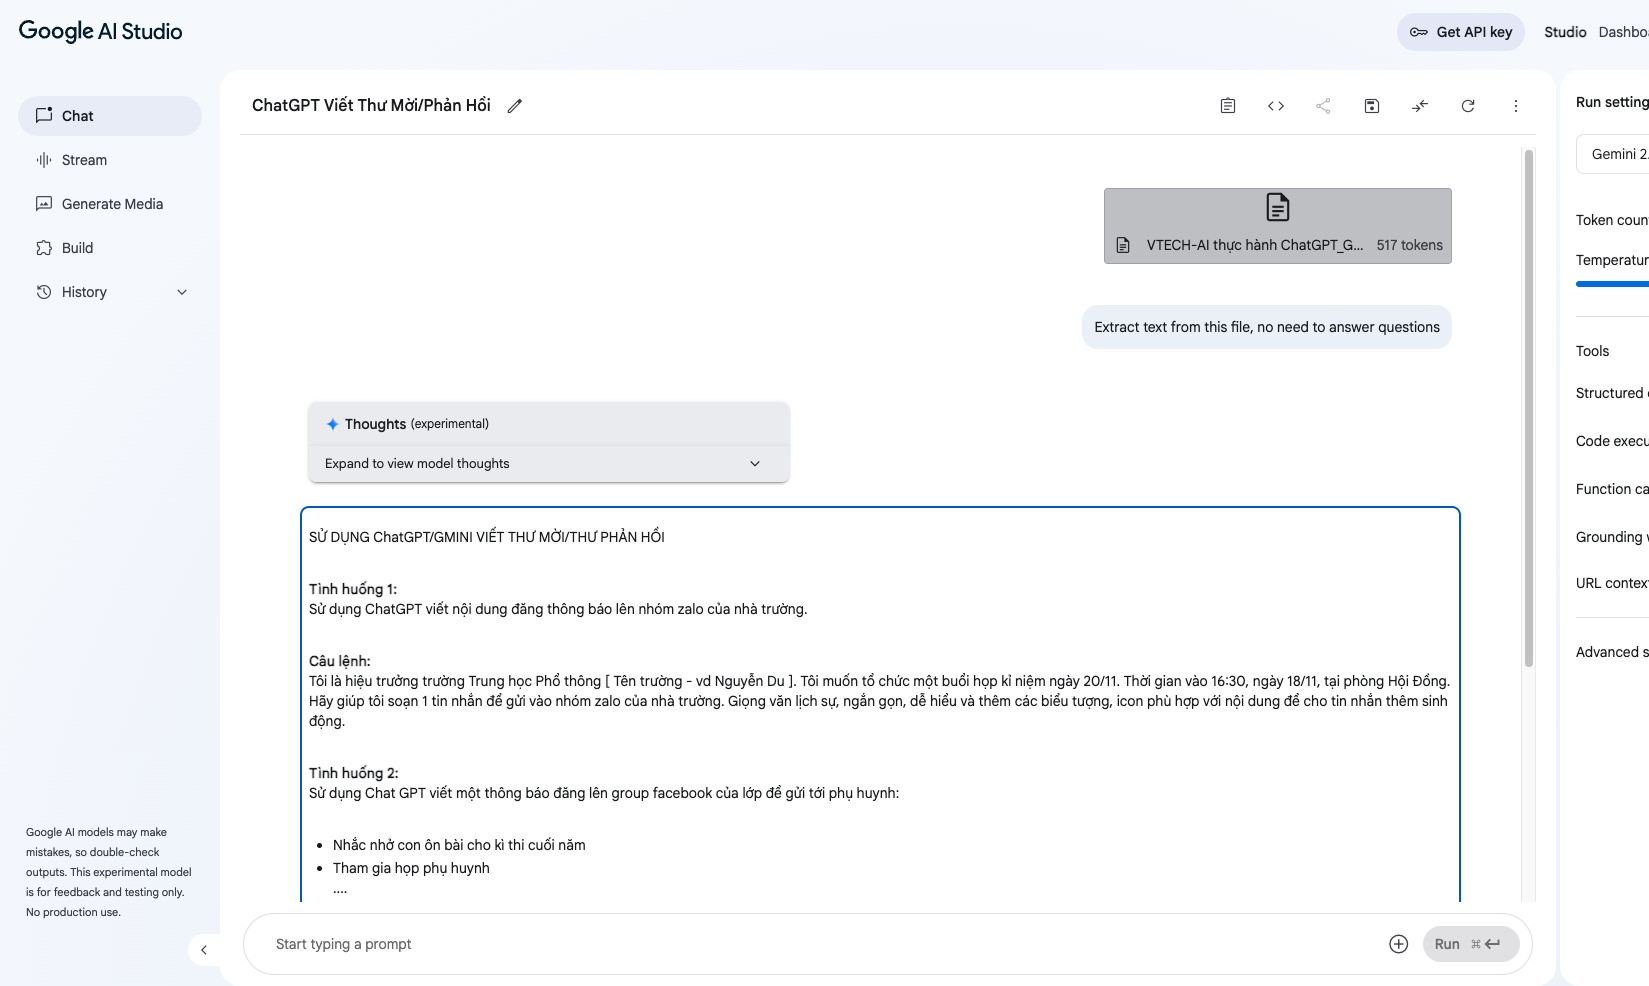Open the VTECH-AI attached file chip

point(1278,226)
